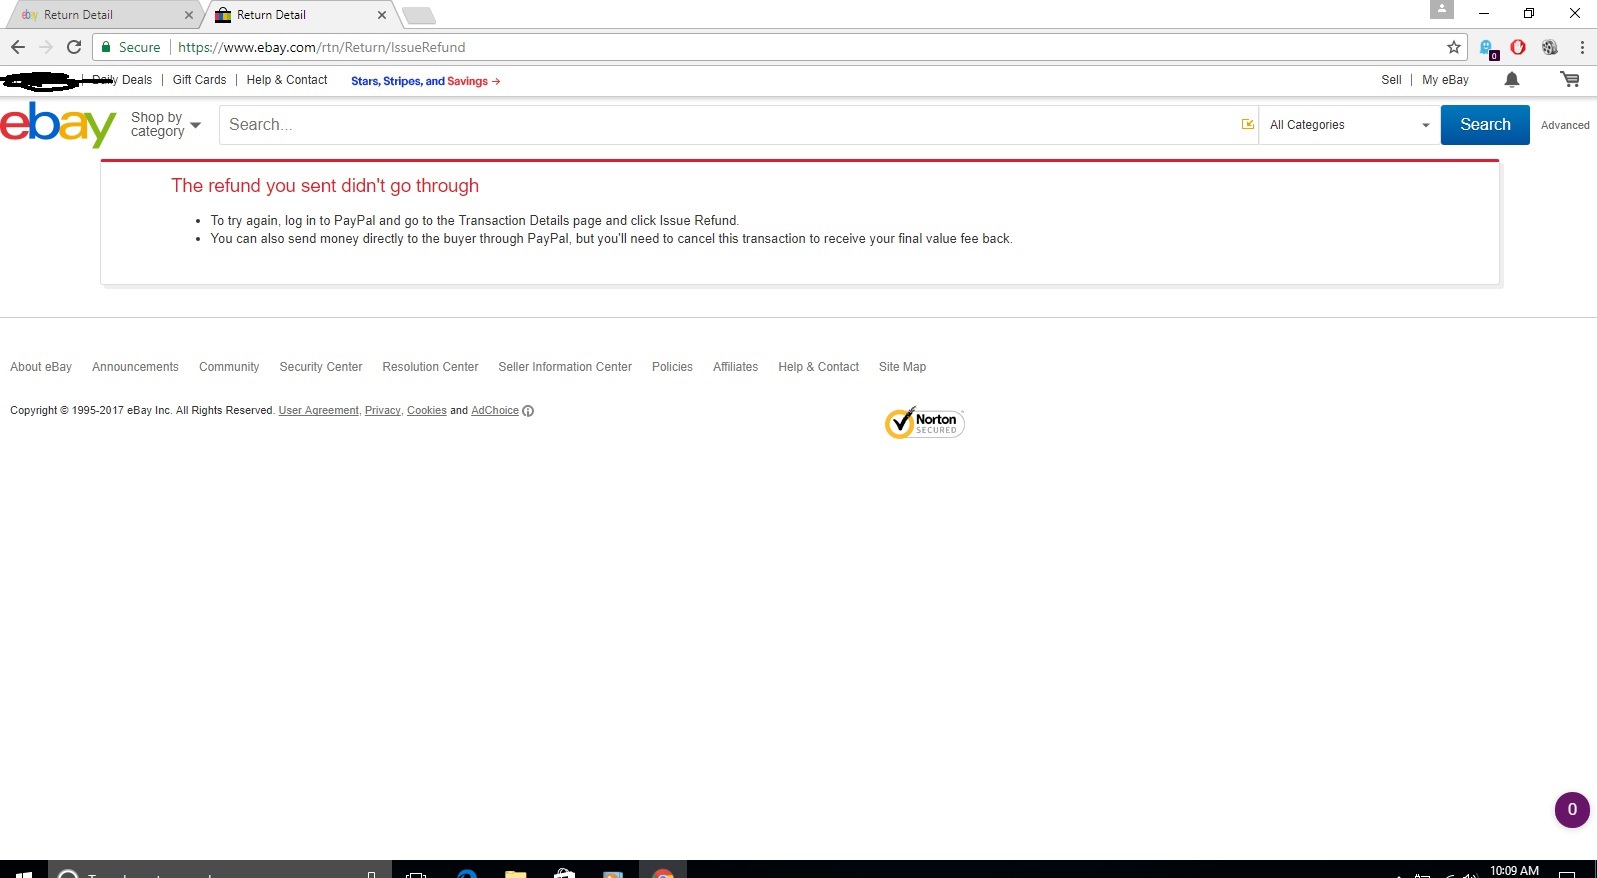
Task: Reload the current page
Action: (x=74, y=47)
